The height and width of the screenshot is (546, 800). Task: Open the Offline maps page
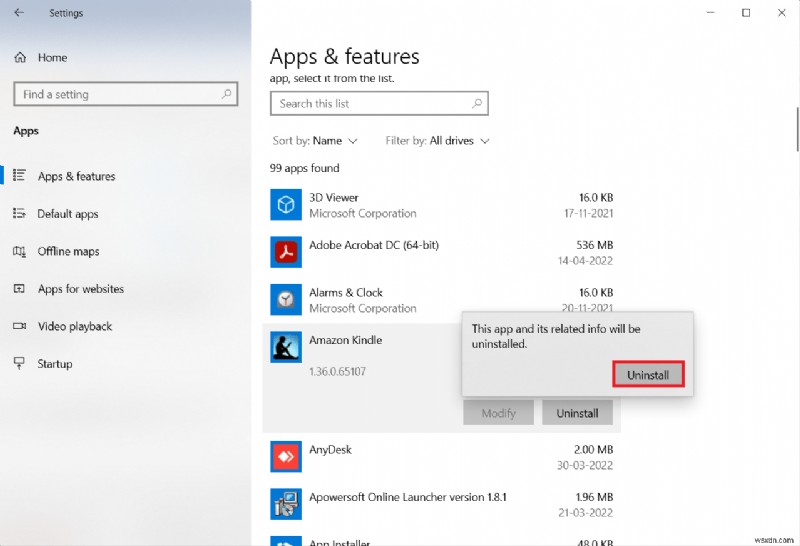(x=68, y=252)
